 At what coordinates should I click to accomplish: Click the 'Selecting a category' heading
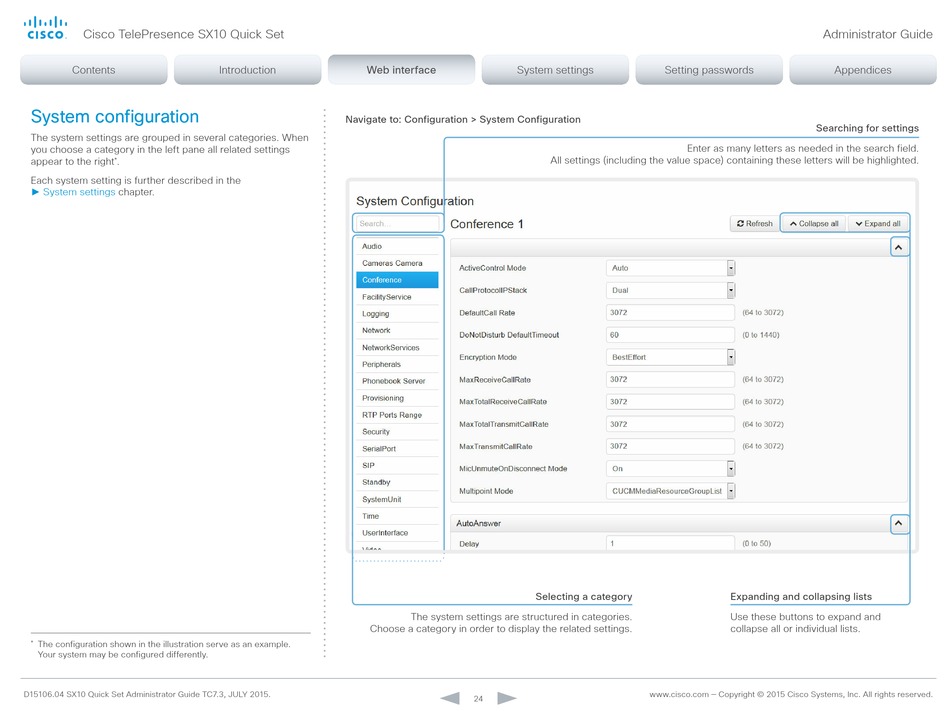click(x=583, y=597)
